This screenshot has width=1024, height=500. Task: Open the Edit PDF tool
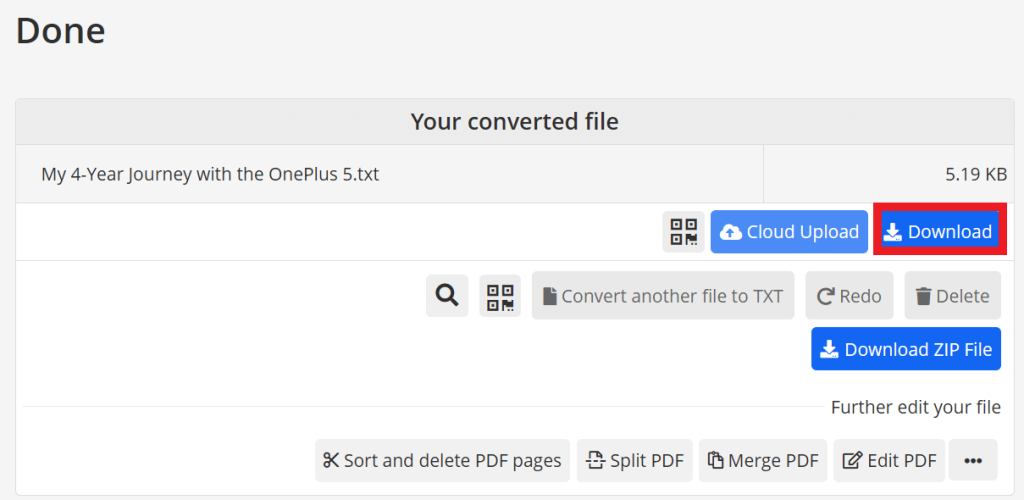889,461
